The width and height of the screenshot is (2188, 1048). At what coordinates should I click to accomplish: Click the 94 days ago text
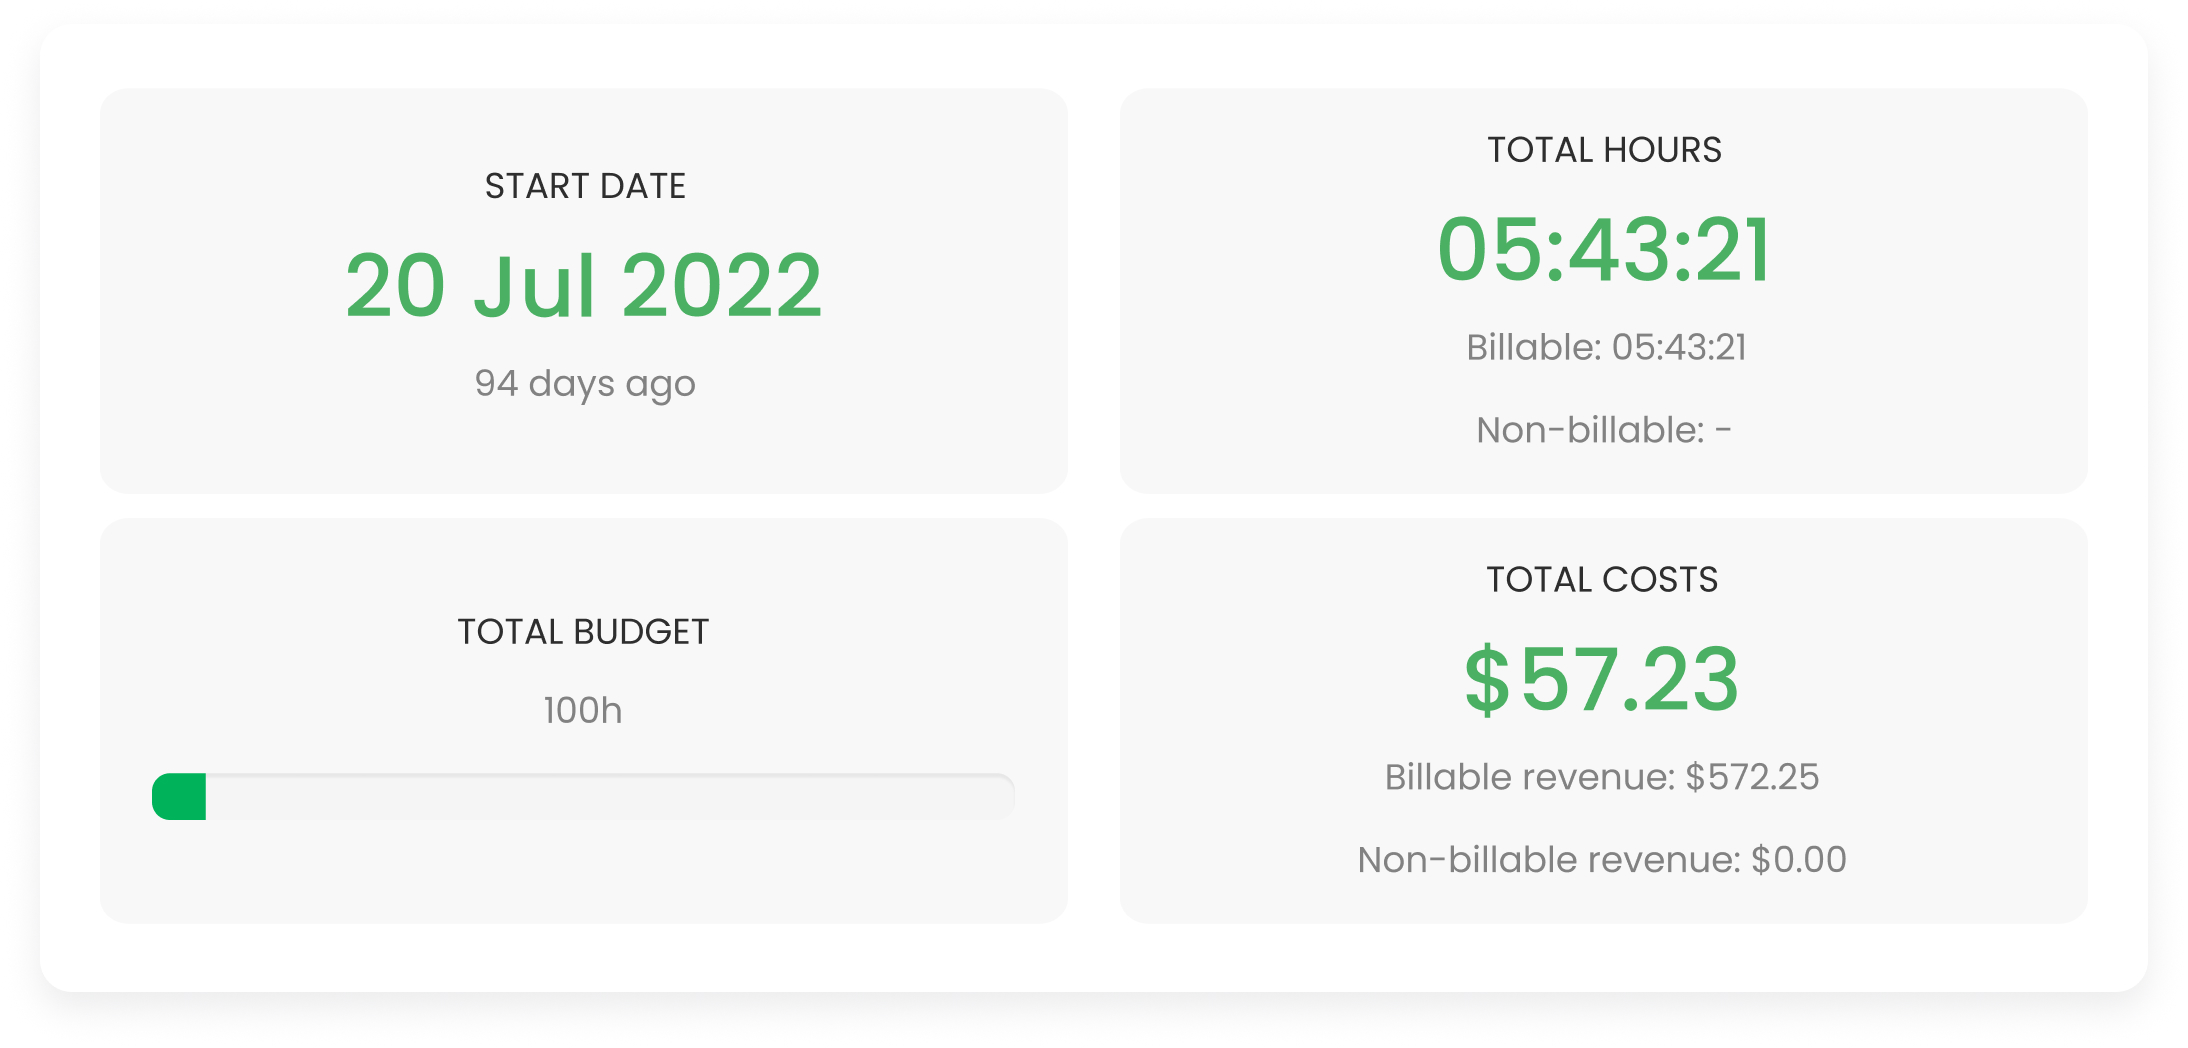pos(584,383)
